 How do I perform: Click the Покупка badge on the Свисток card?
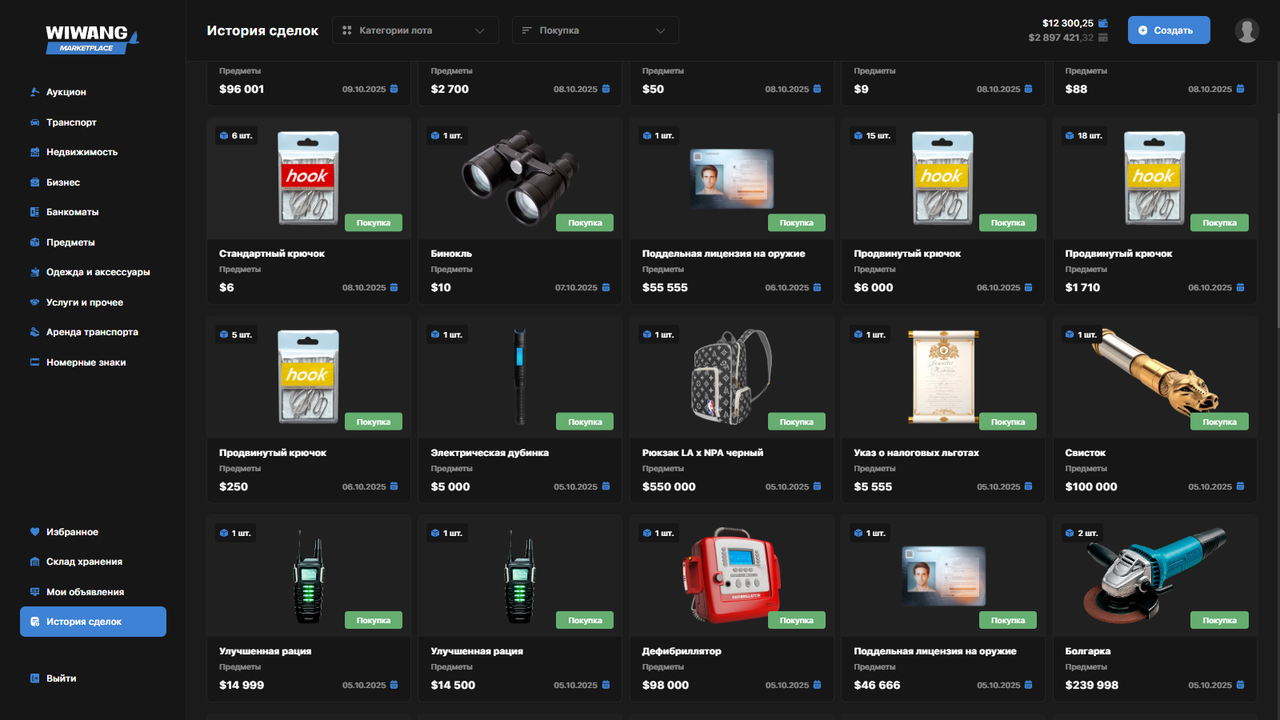(x=1220, y=422)
